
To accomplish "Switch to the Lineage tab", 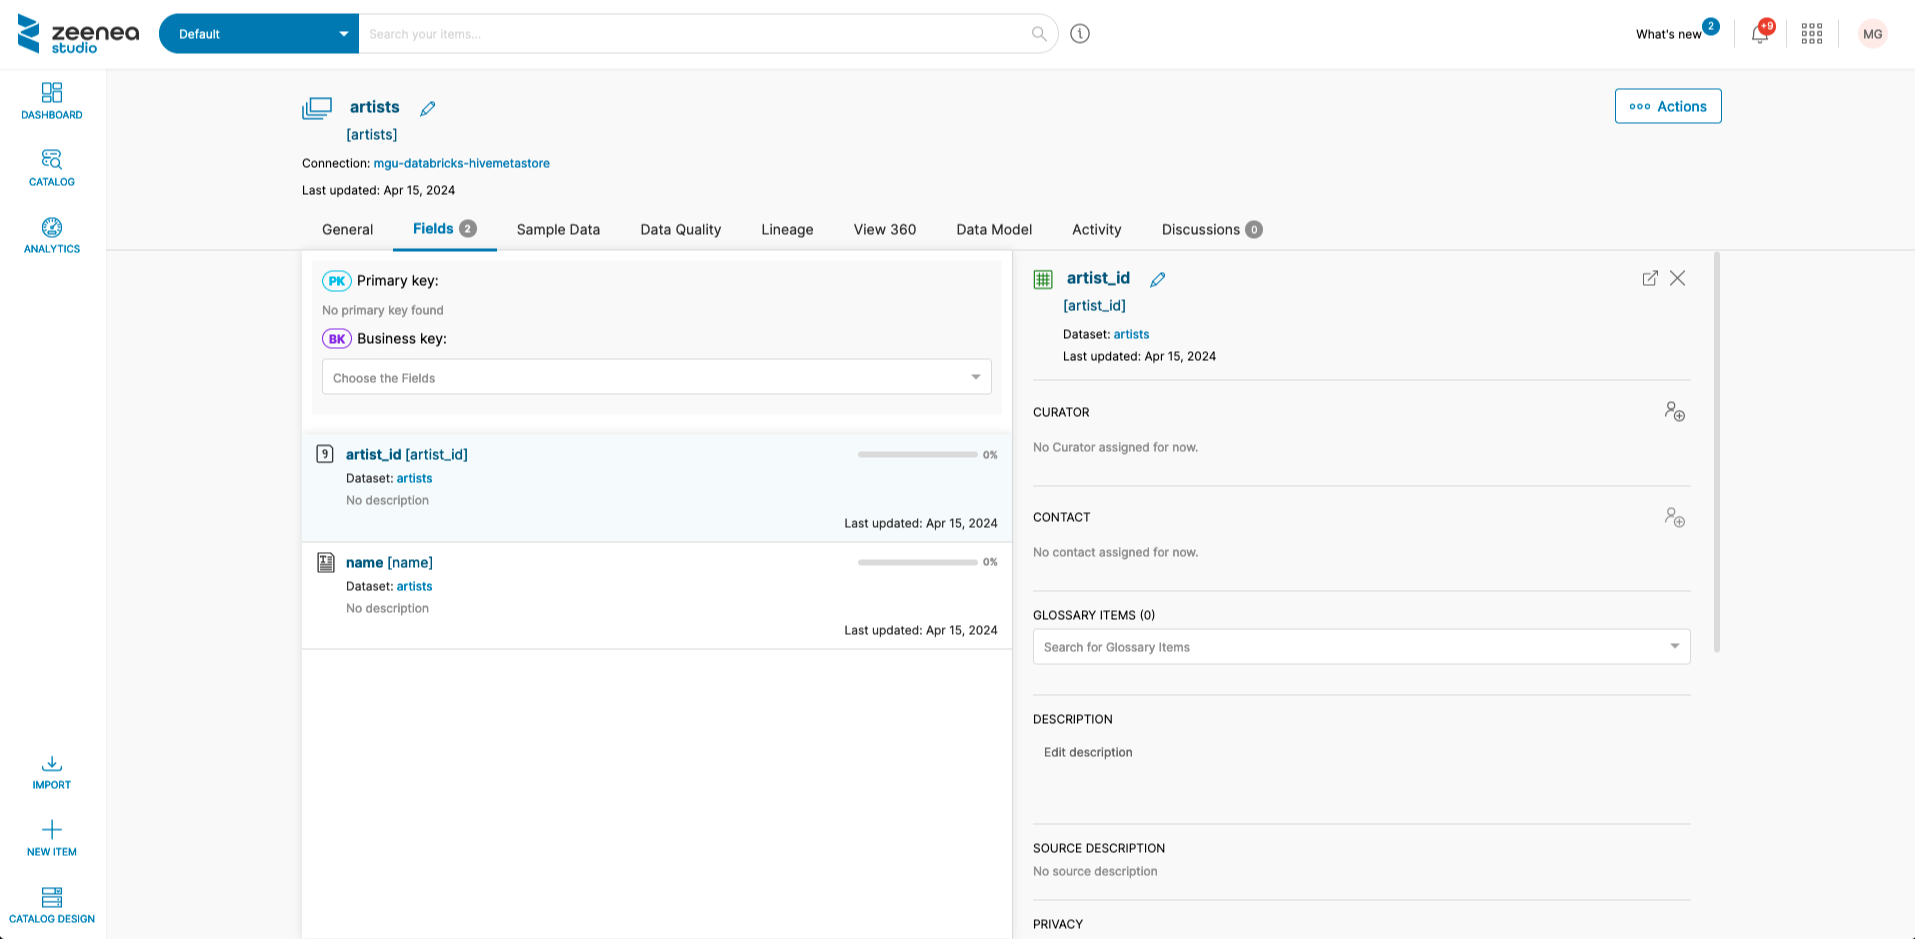I will pos(787,229).
